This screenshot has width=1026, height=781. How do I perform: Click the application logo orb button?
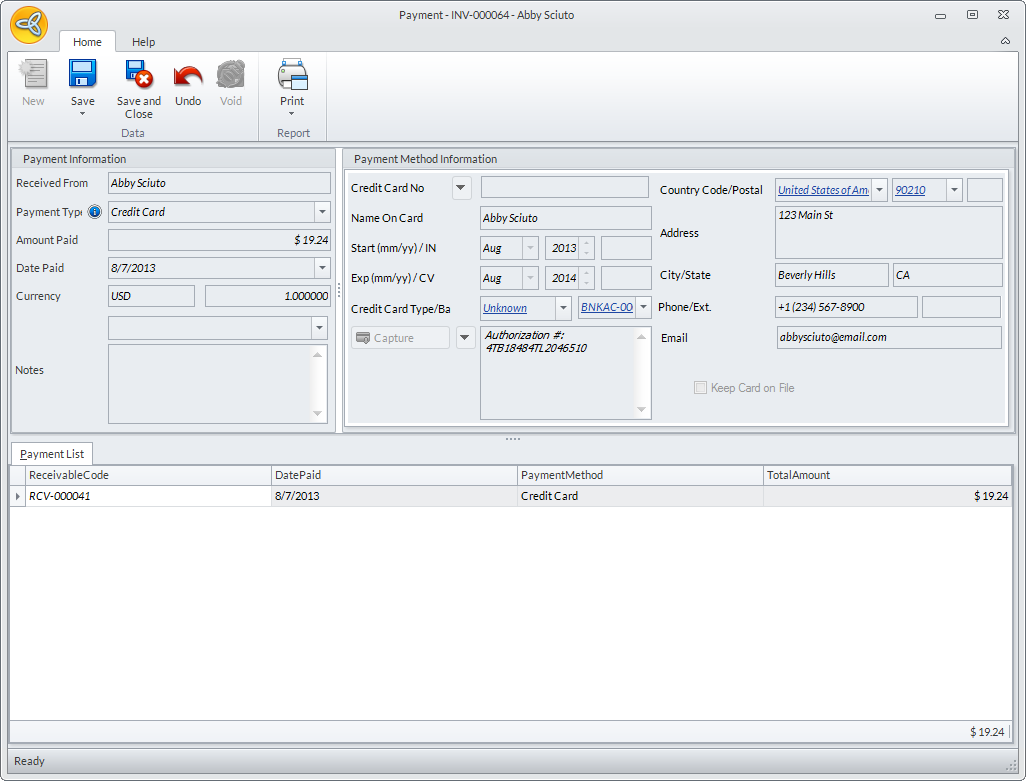(29, 25)
